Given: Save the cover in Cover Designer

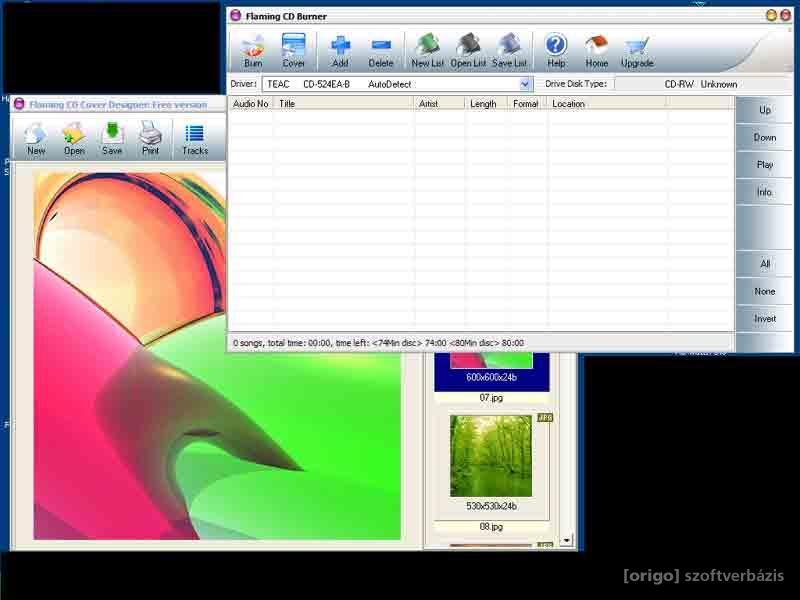Looking at the screenshot, I should point(112,139).
